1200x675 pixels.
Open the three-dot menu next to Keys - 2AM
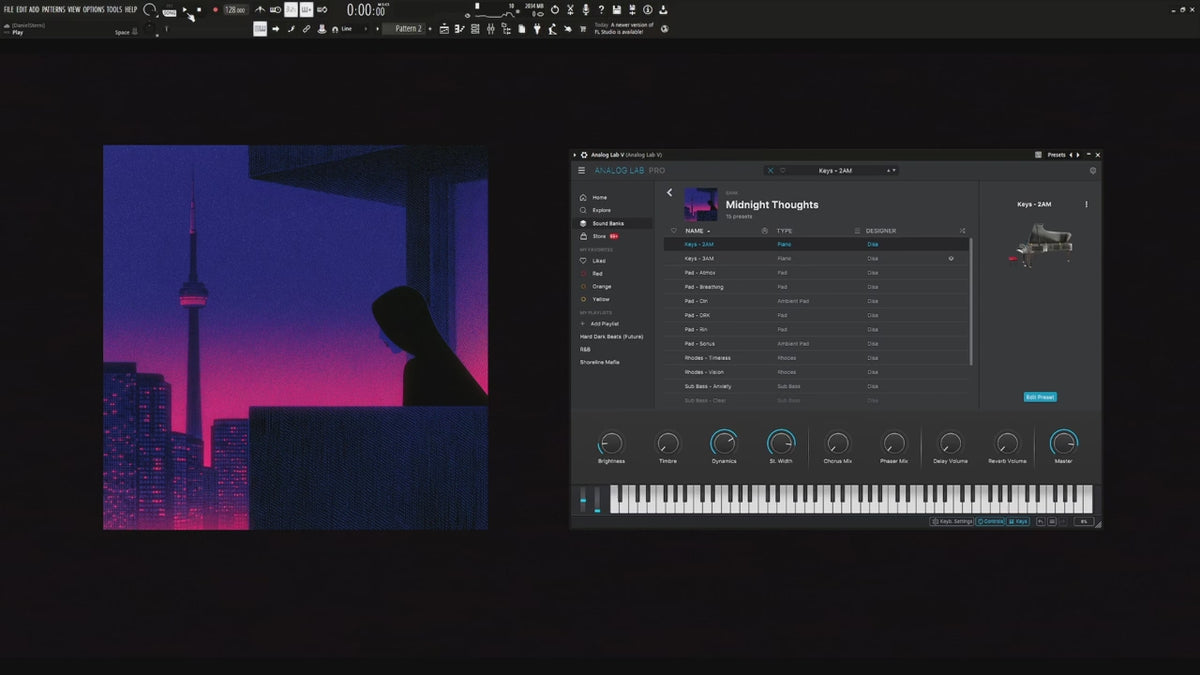1086,205
